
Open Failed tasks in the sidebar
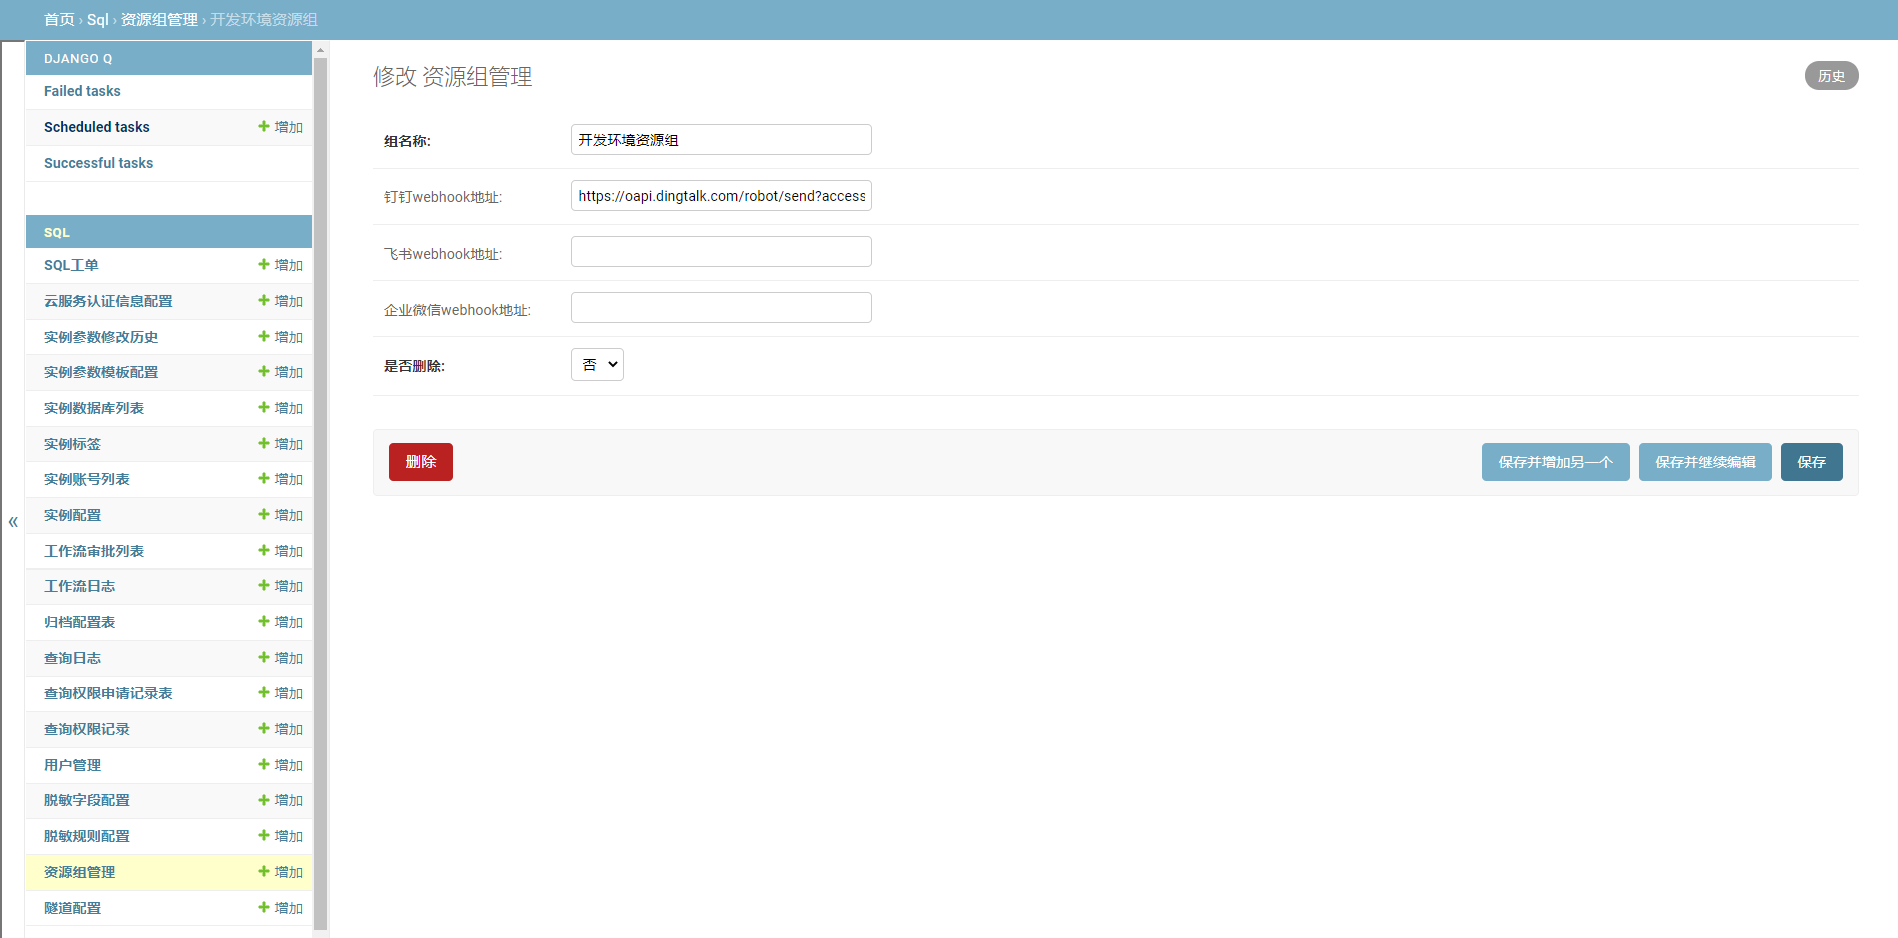82,91
